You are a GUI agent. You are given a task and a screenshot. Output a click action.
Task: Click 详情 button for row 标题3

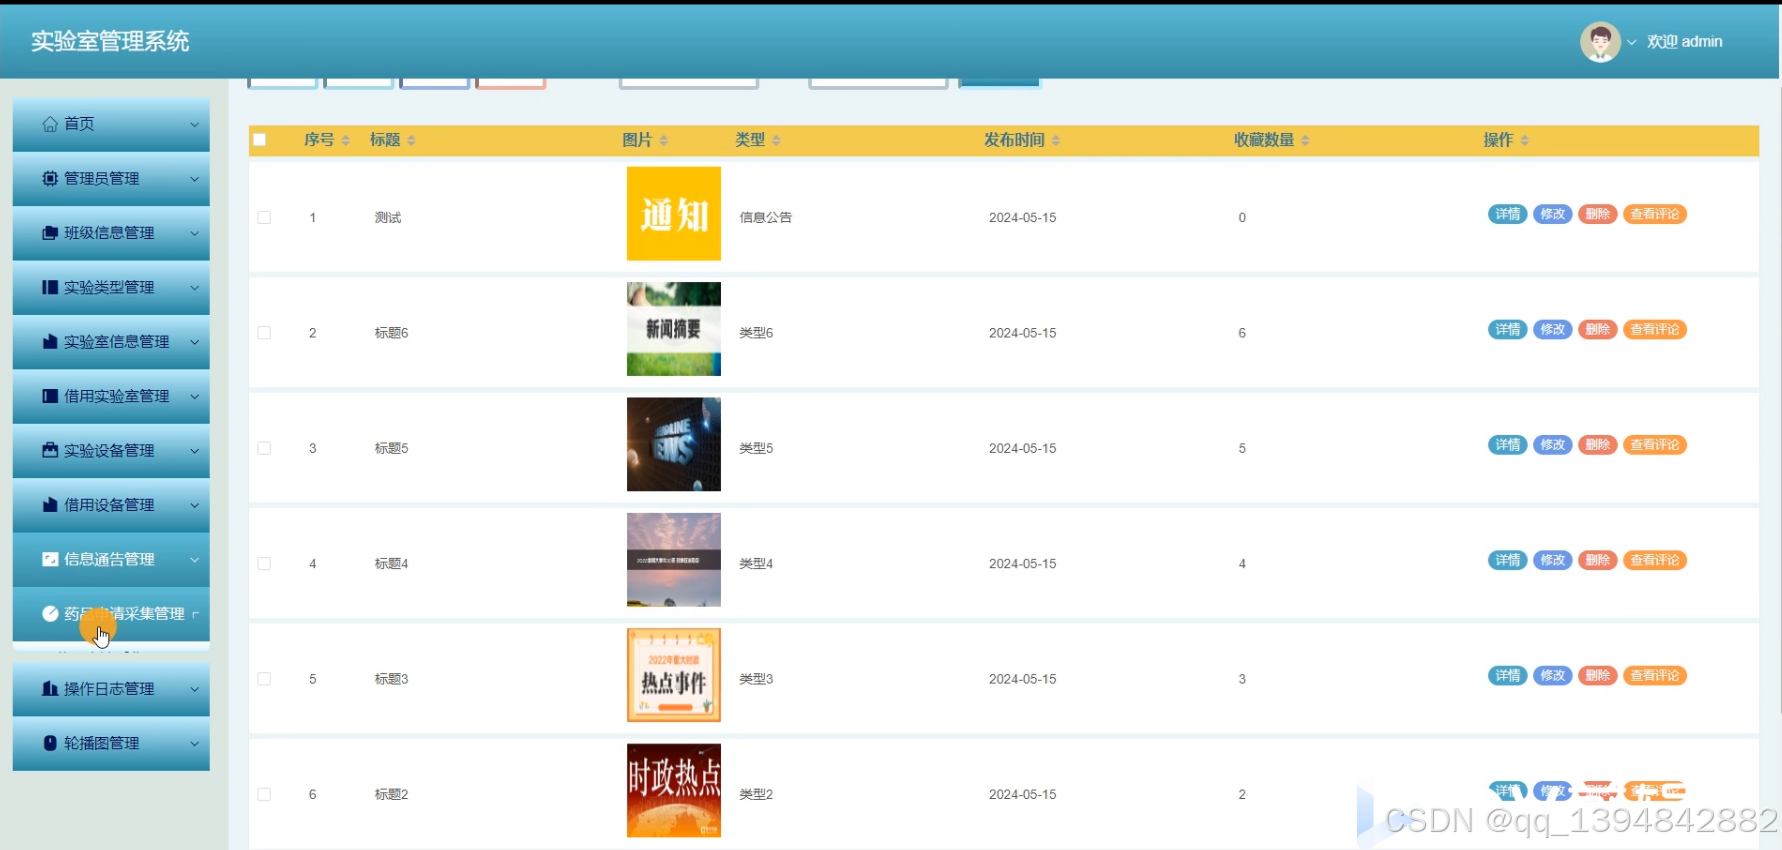coord(1507,676)
